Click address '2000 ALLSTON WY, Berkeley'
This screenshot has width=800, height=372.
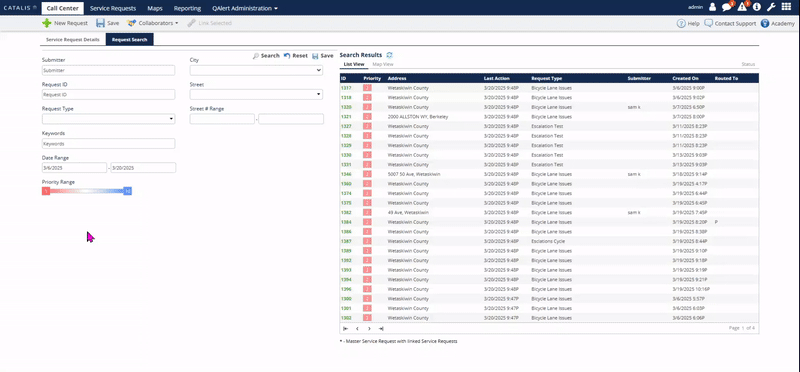pos(418,117)
